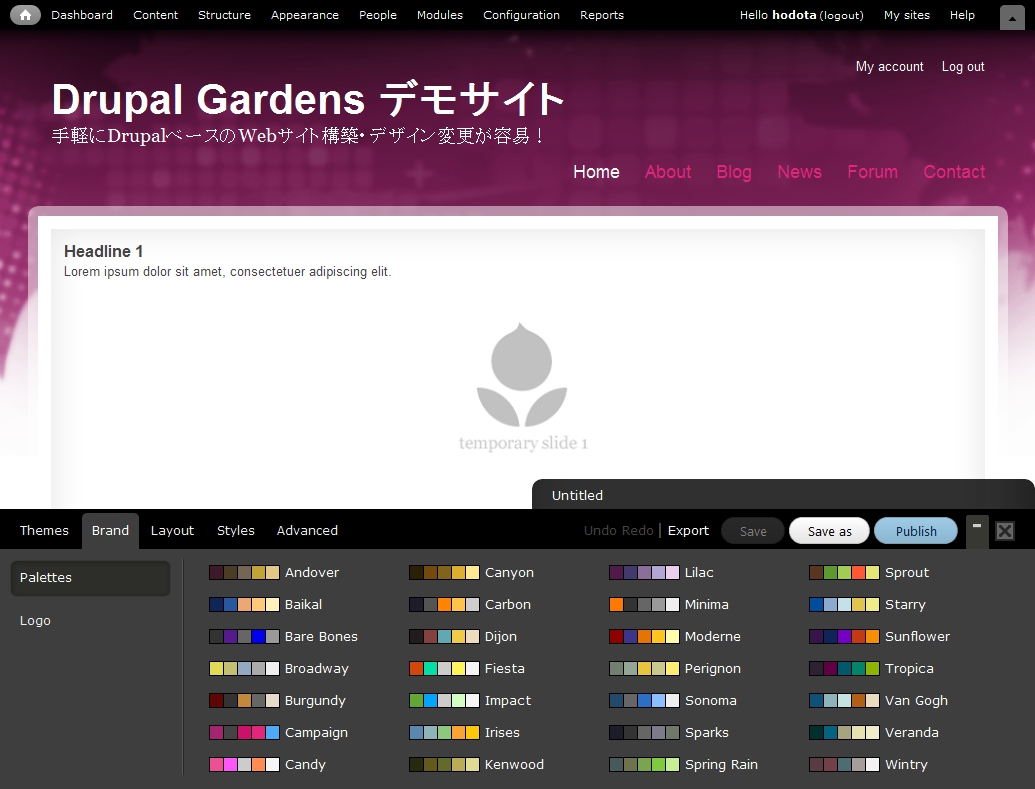Open the Configuration admin menu
This screenshot has width=1035, height=789.
[x=521, y=15]
